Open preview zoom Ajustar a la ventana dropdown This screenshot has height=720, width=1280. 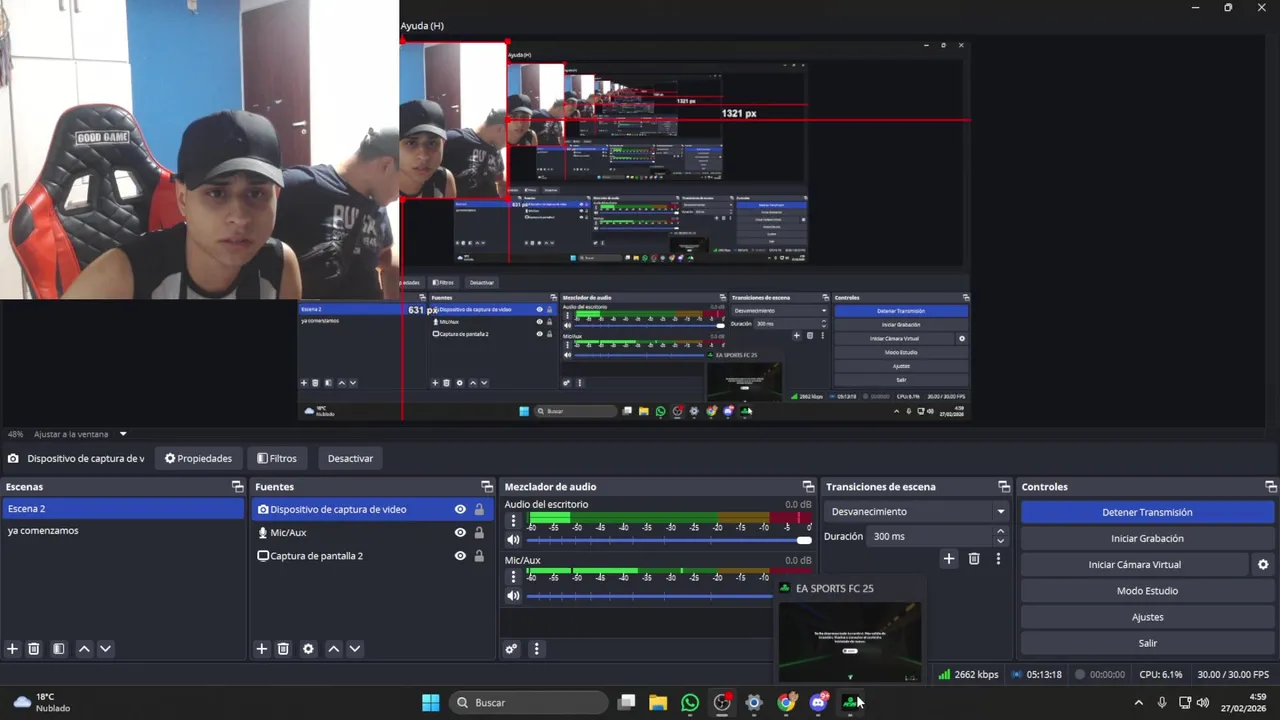tap(123, 434)
